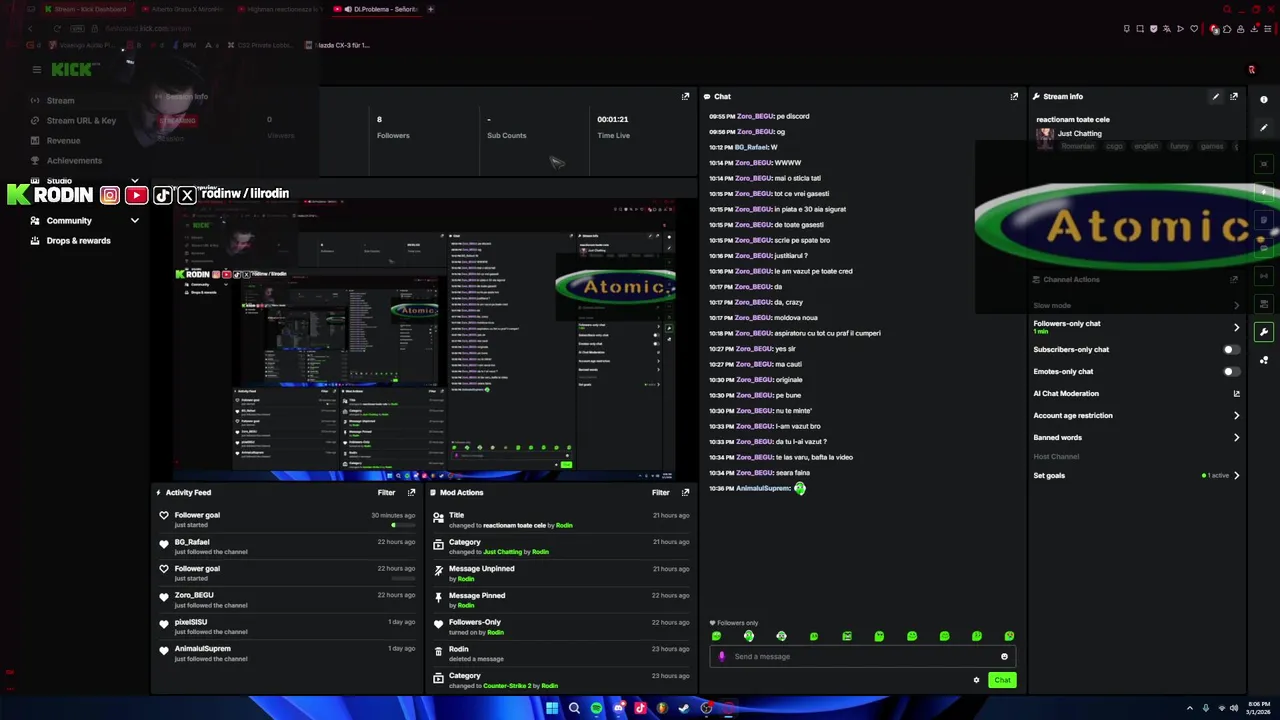Click Counter-Strike 2 link in Mod Actions

pos(506,686)
